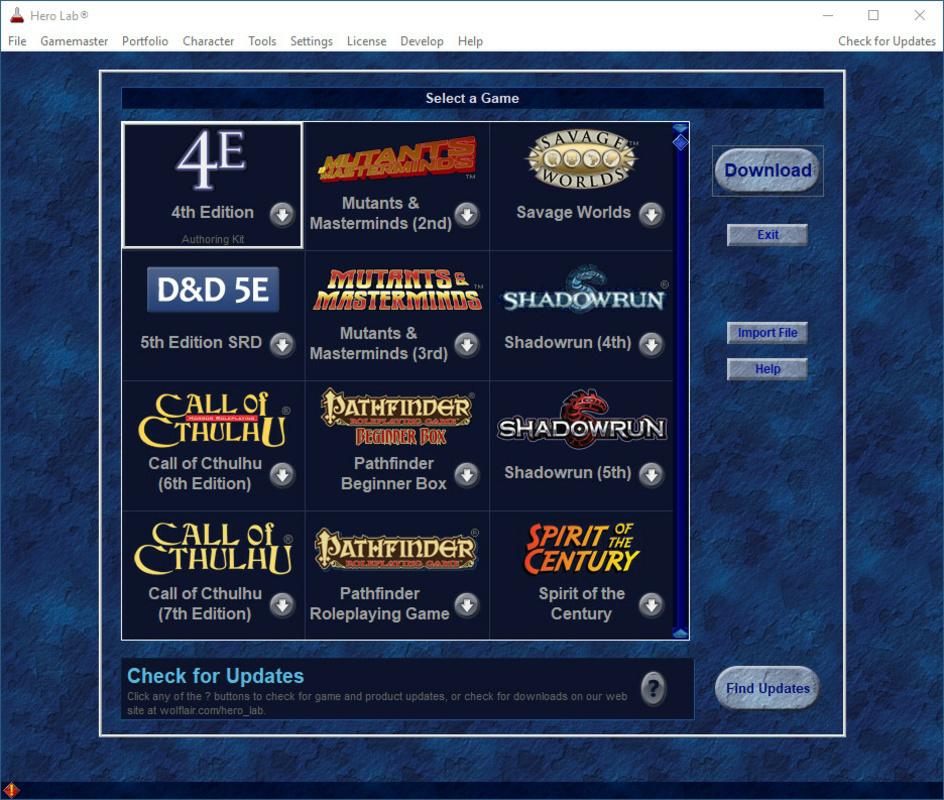Select the Pathfinder Beginner Box logo

396,416
